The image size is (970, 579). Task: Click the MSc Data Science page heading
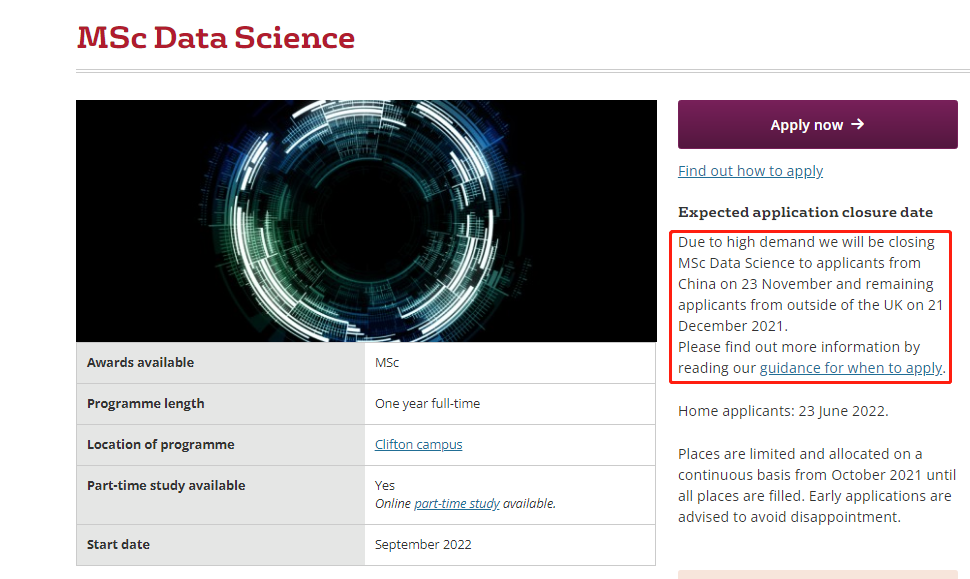tap(216, 38)
